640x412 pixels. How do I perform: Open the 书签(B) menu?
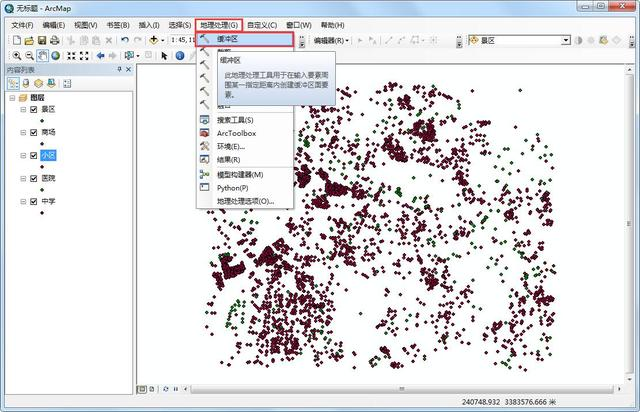tap(118, 25)
